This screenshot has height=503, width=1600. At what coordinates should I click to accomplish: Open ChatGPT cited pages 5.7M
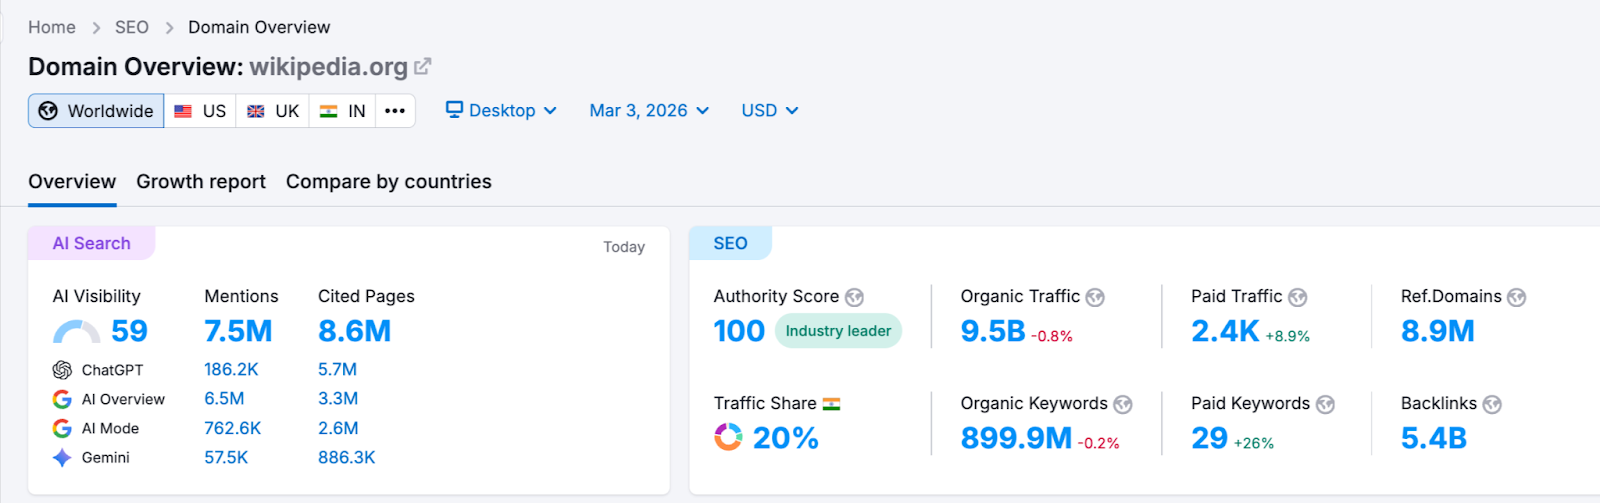(x=337, y=369)
